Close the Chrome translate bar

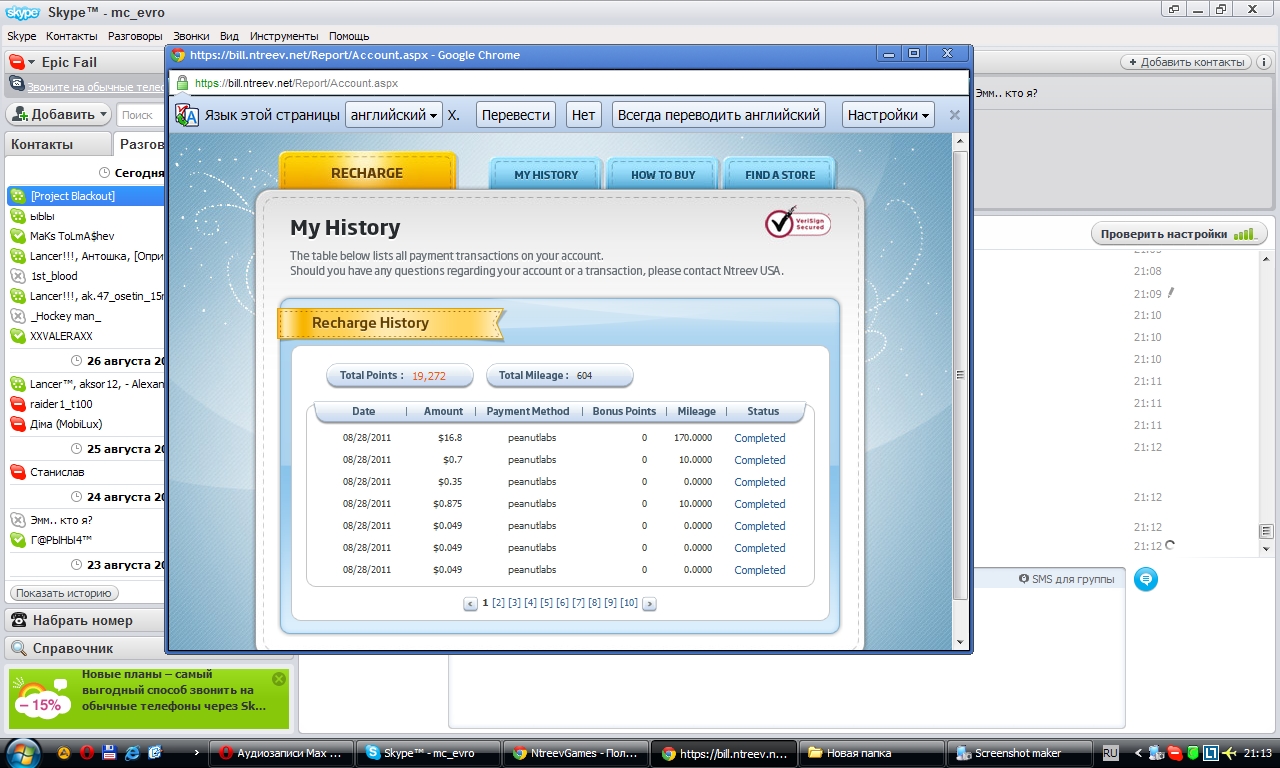click(x=954, y=115)
